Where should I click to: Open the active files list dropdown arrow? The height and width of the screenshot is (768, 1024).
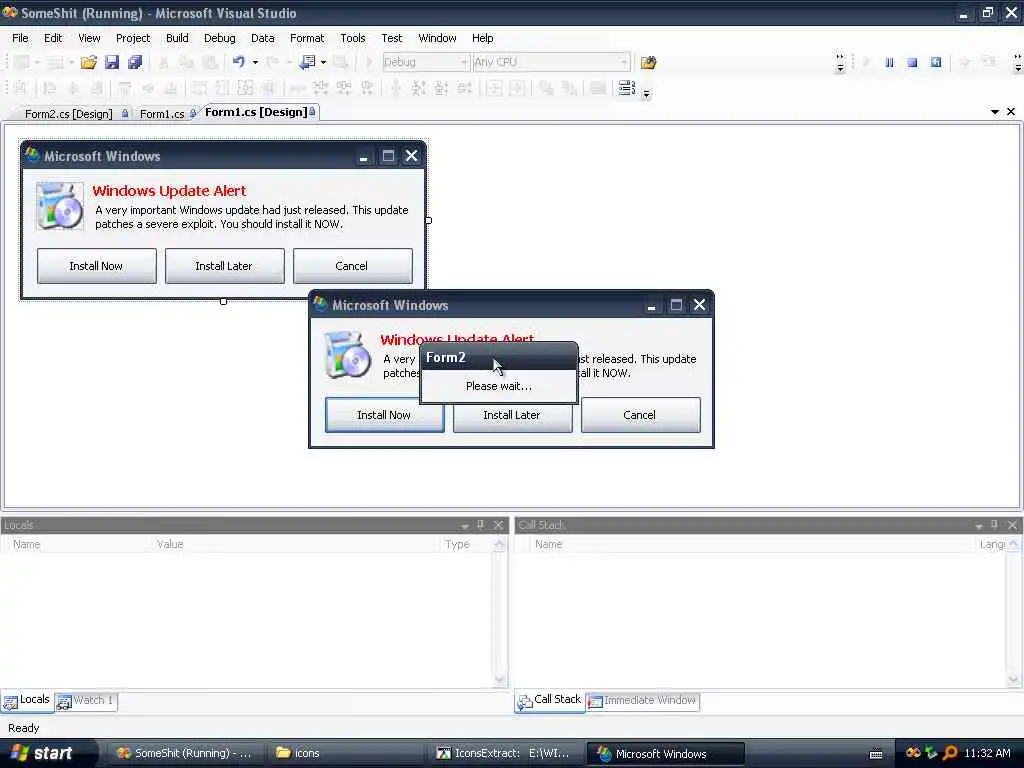point(995,112)
